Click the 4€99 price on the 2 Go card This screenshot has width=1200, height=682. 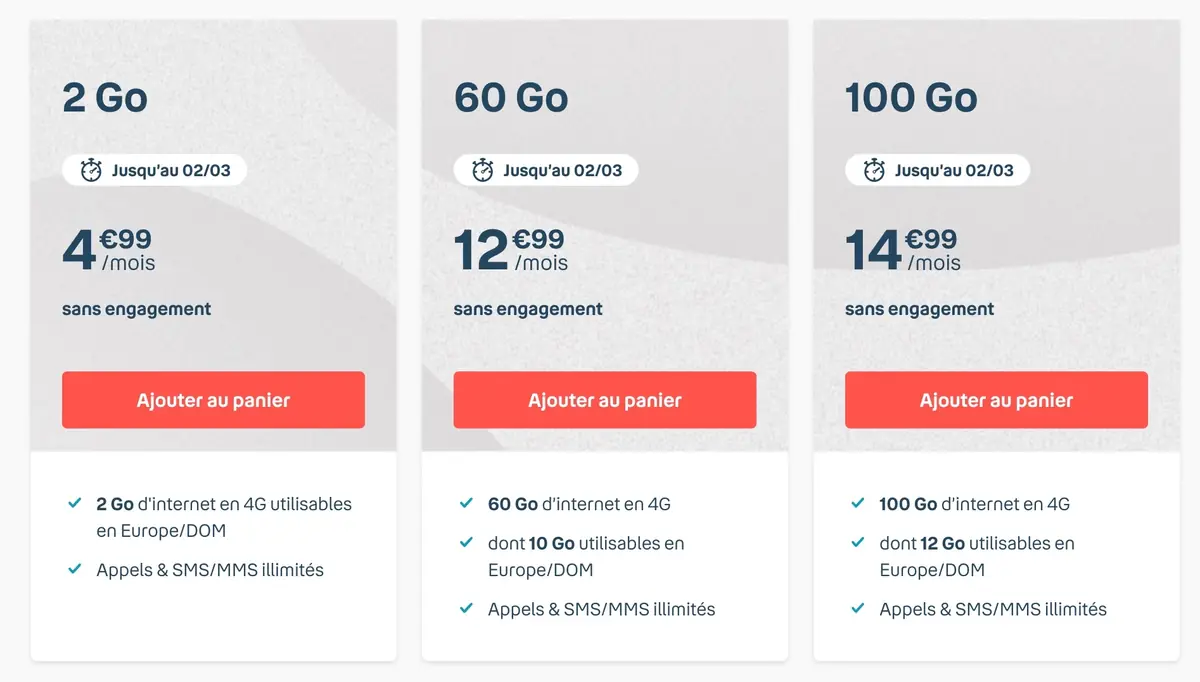pyautogui.click(x=105, y=248)
